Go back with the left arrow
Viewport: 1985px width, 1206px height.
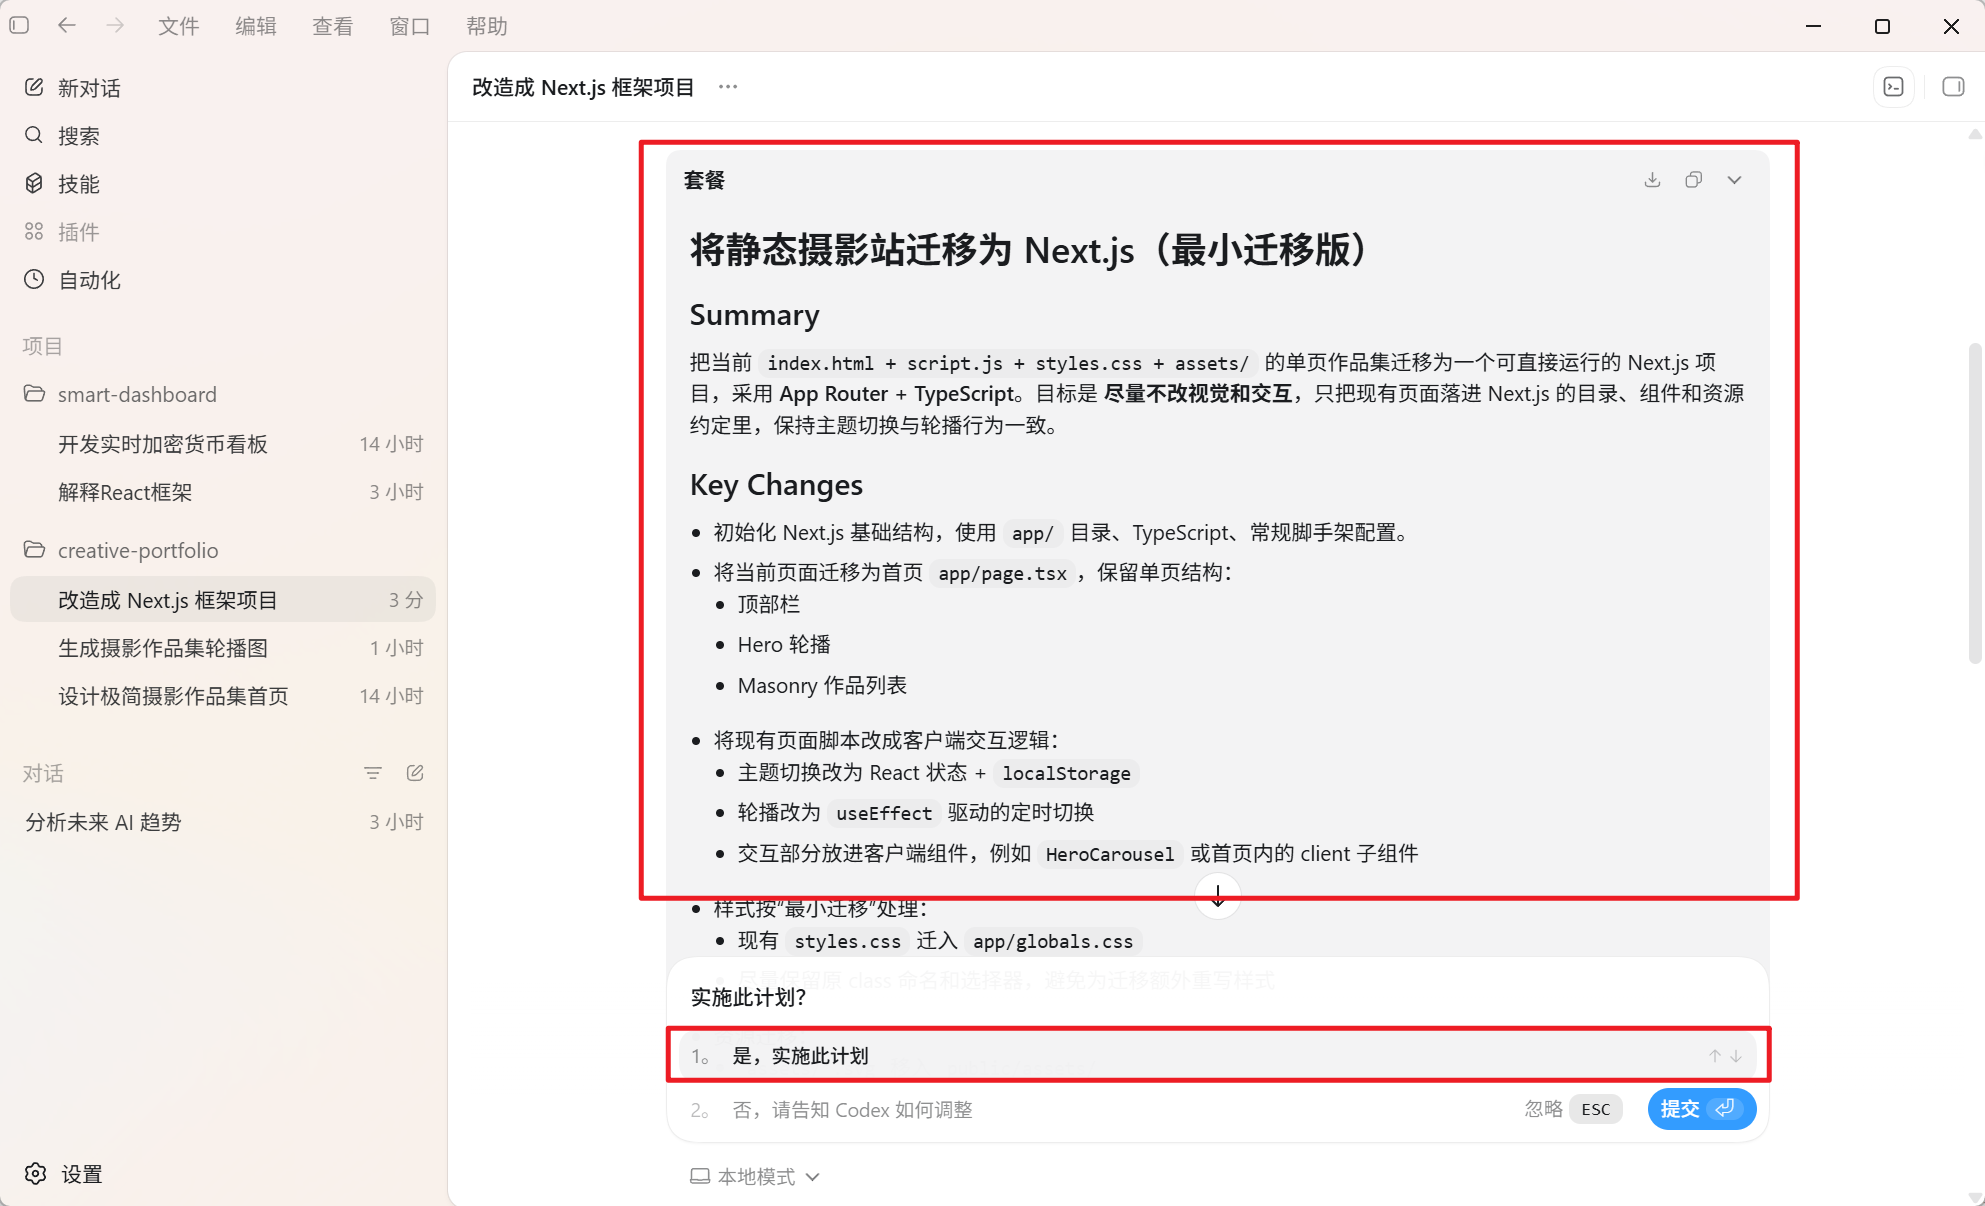coord(67,25)
